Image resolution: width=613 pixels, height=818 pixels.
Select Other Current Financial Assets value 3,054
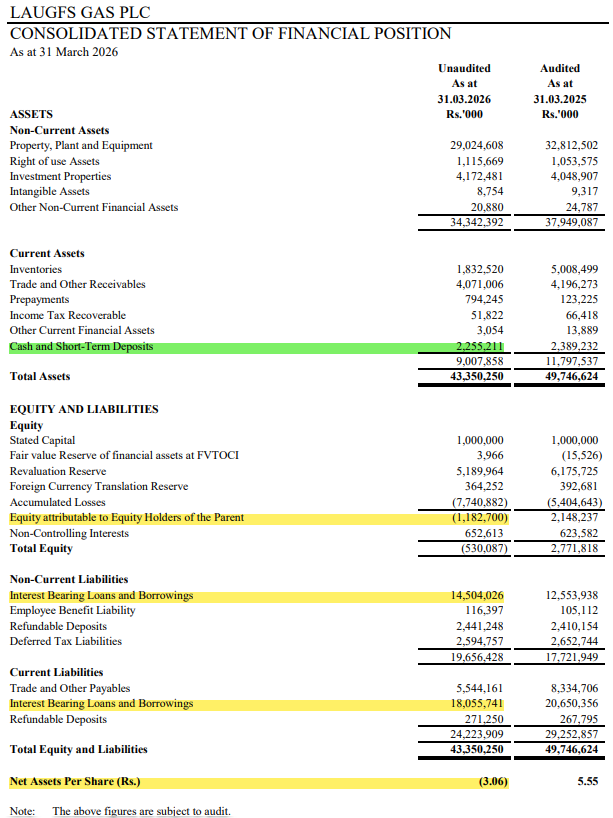coord(490,330)
